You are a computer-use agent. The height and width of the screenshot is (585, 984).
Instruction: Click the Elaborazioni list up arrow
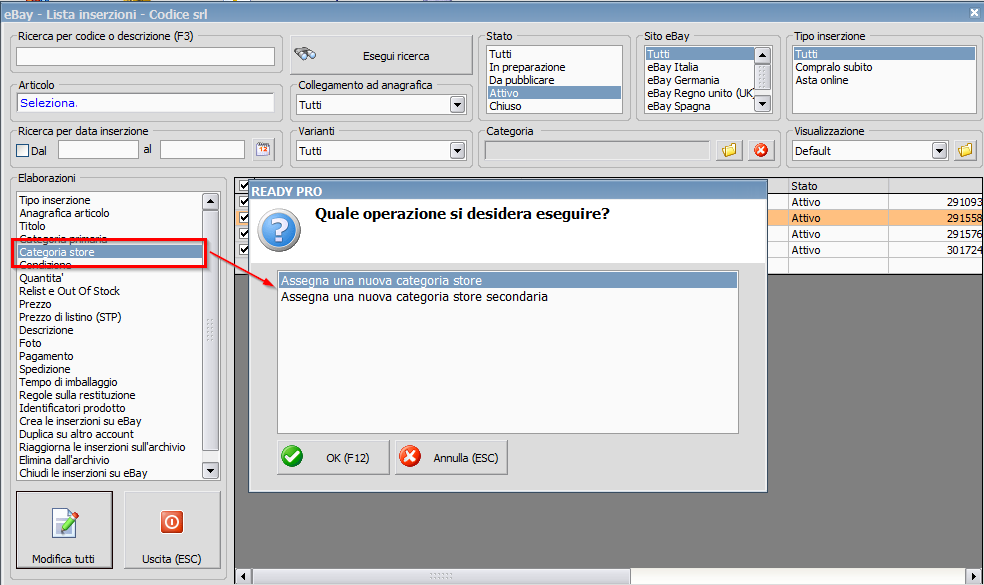pos(210,201)
